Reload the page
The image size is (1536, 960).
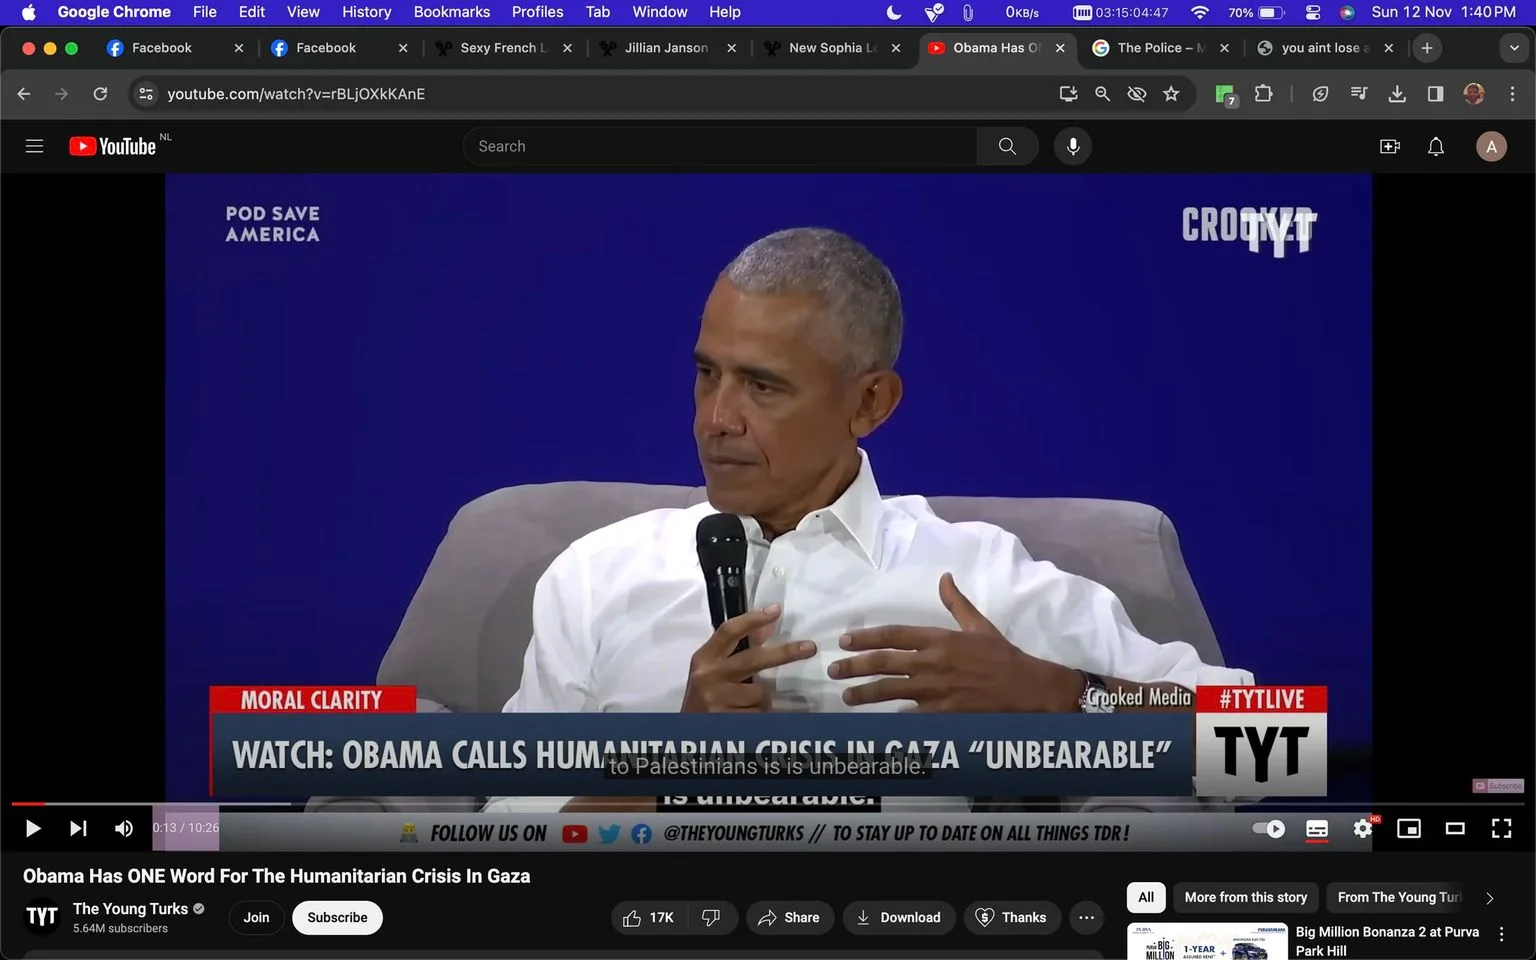coord(100,93)
